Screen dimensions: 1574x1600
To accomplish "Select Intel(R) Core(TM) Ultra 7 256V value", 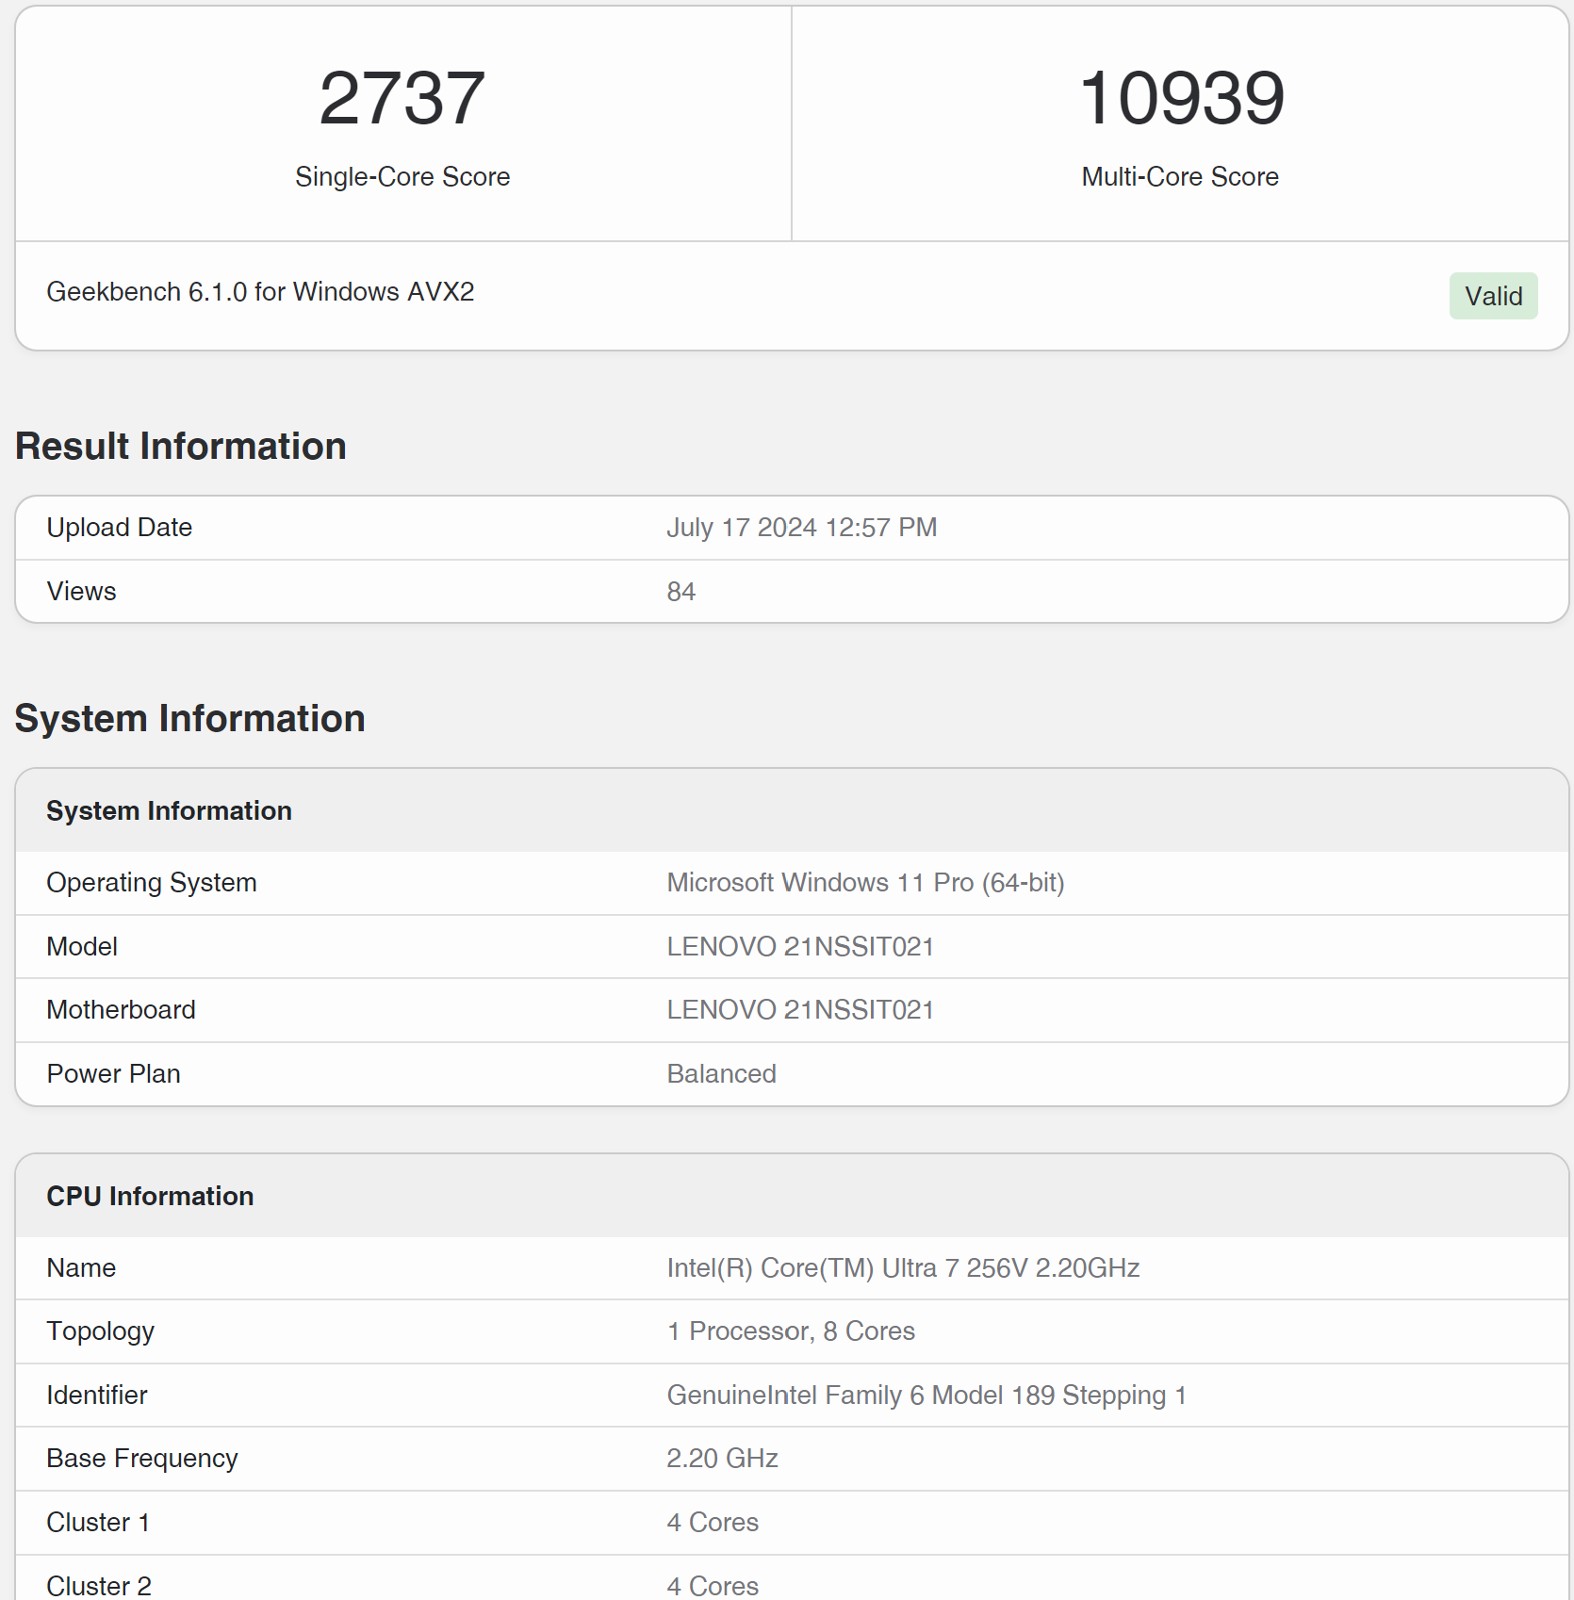I will (903, 1268).
